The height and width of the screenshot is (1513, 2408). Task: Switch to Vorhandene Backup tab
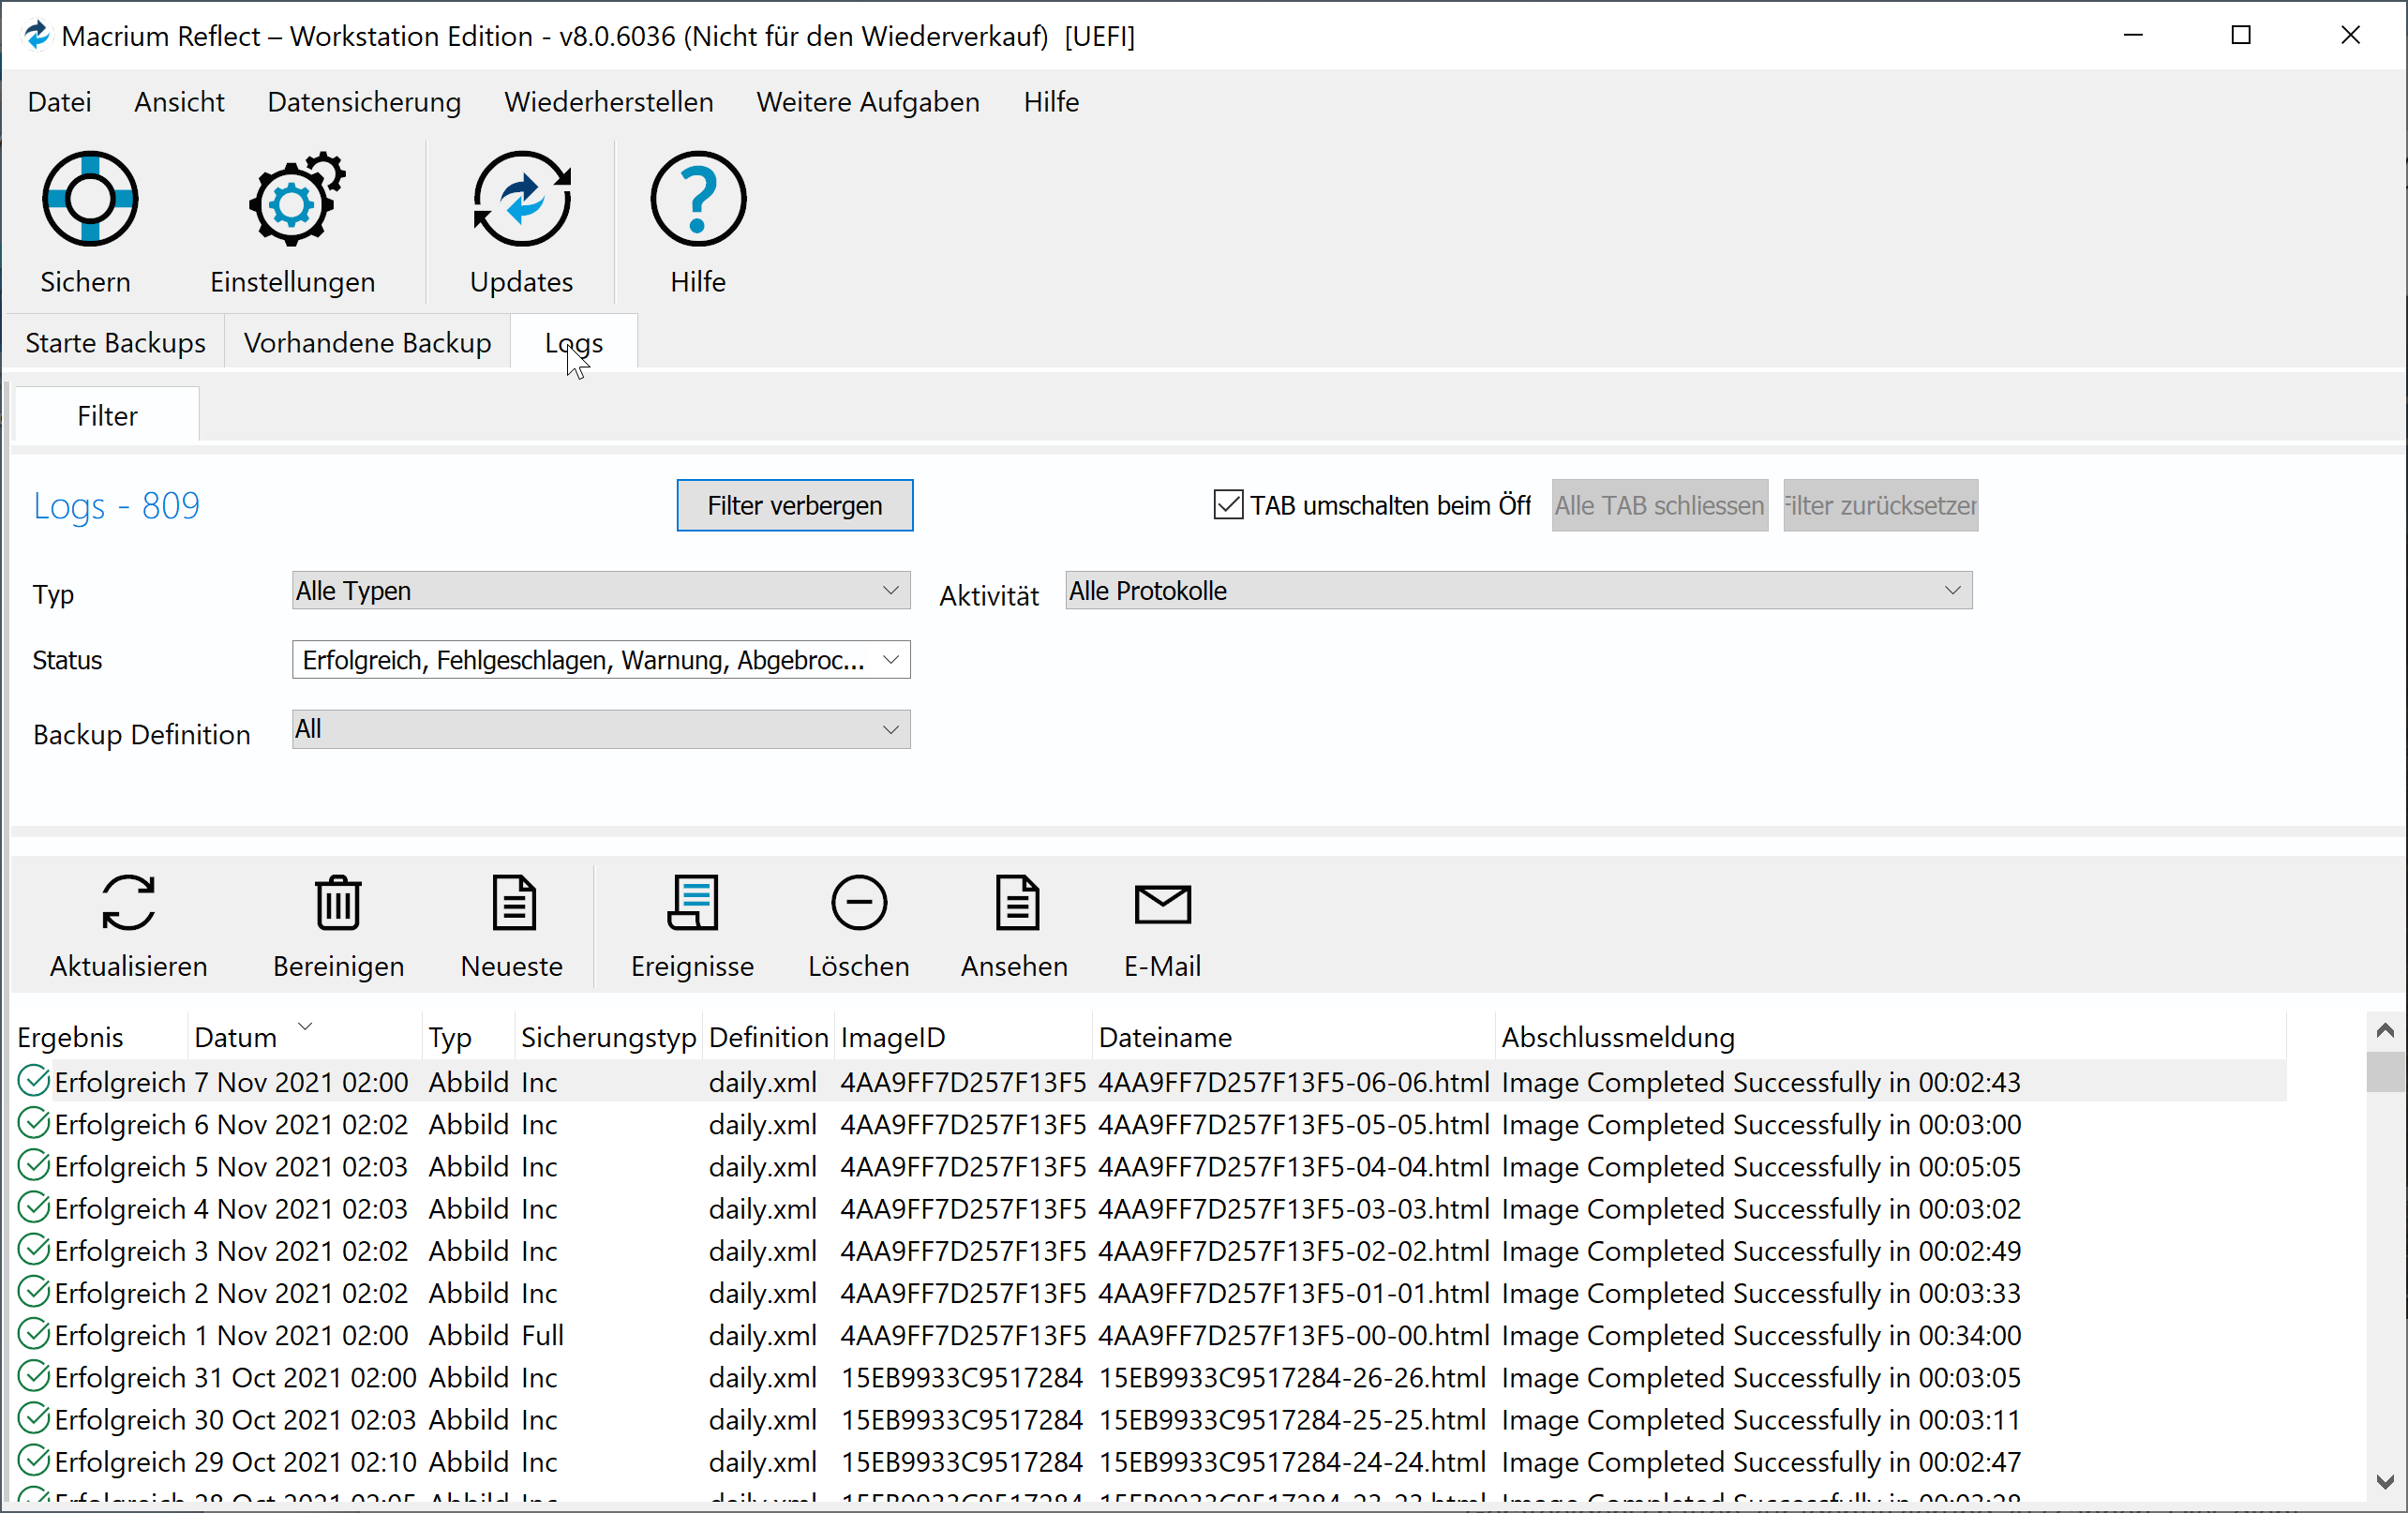point(367,343)
